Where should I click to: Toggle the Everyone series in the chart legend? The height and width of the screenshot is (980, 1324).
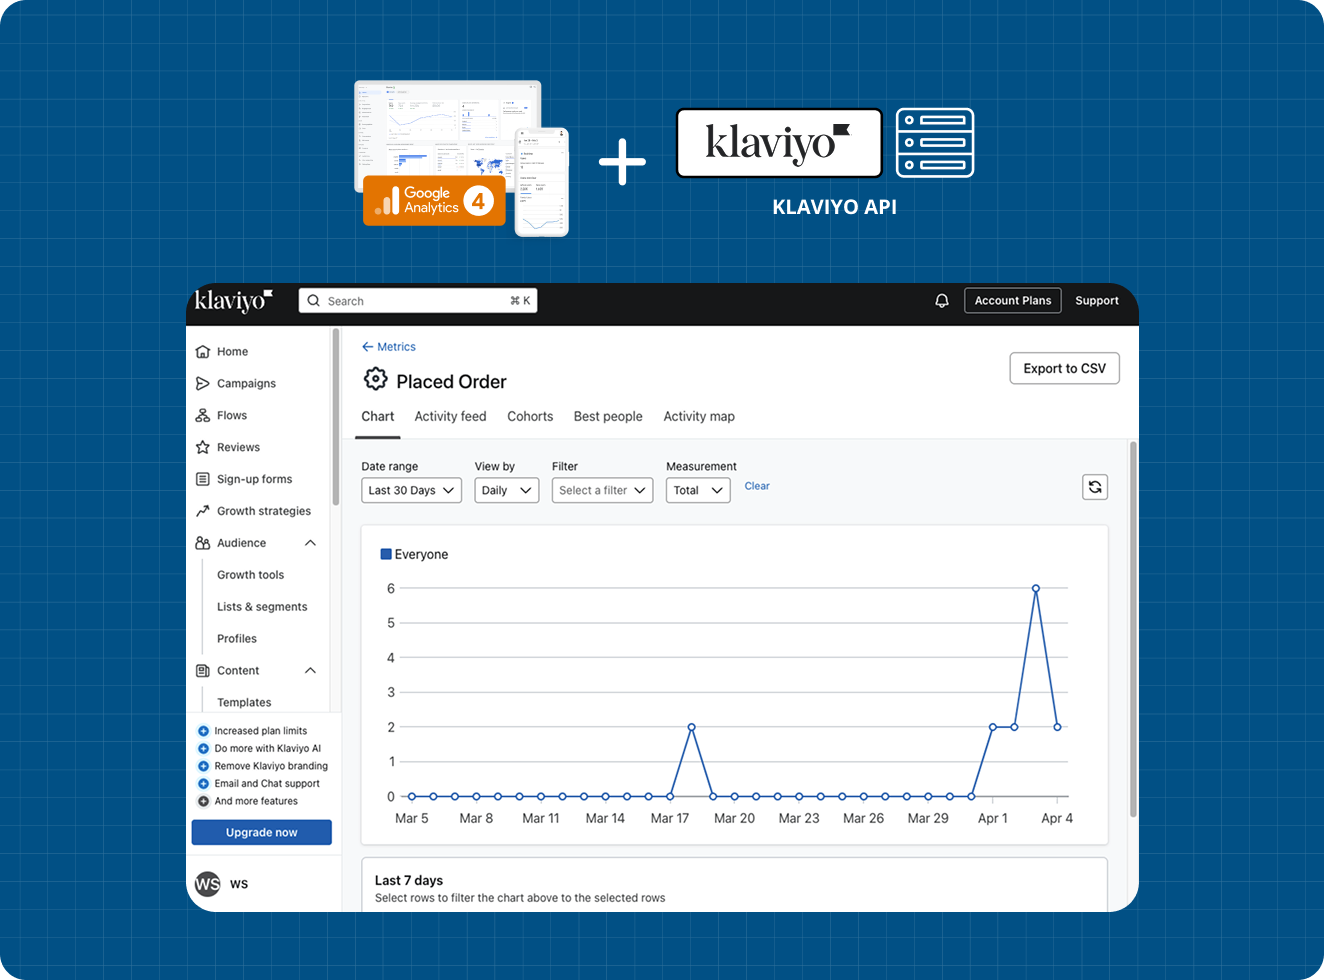tap(414, 554)
